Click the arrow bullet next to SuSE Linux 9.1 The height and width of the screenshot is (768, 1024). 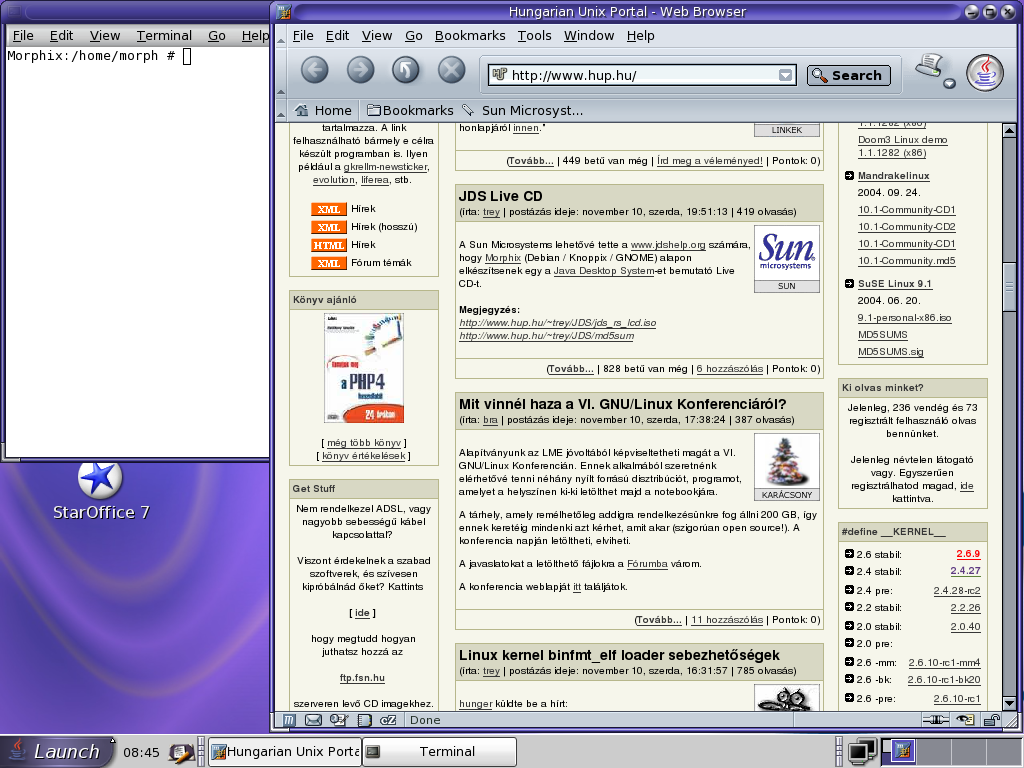tap(849, 283)
